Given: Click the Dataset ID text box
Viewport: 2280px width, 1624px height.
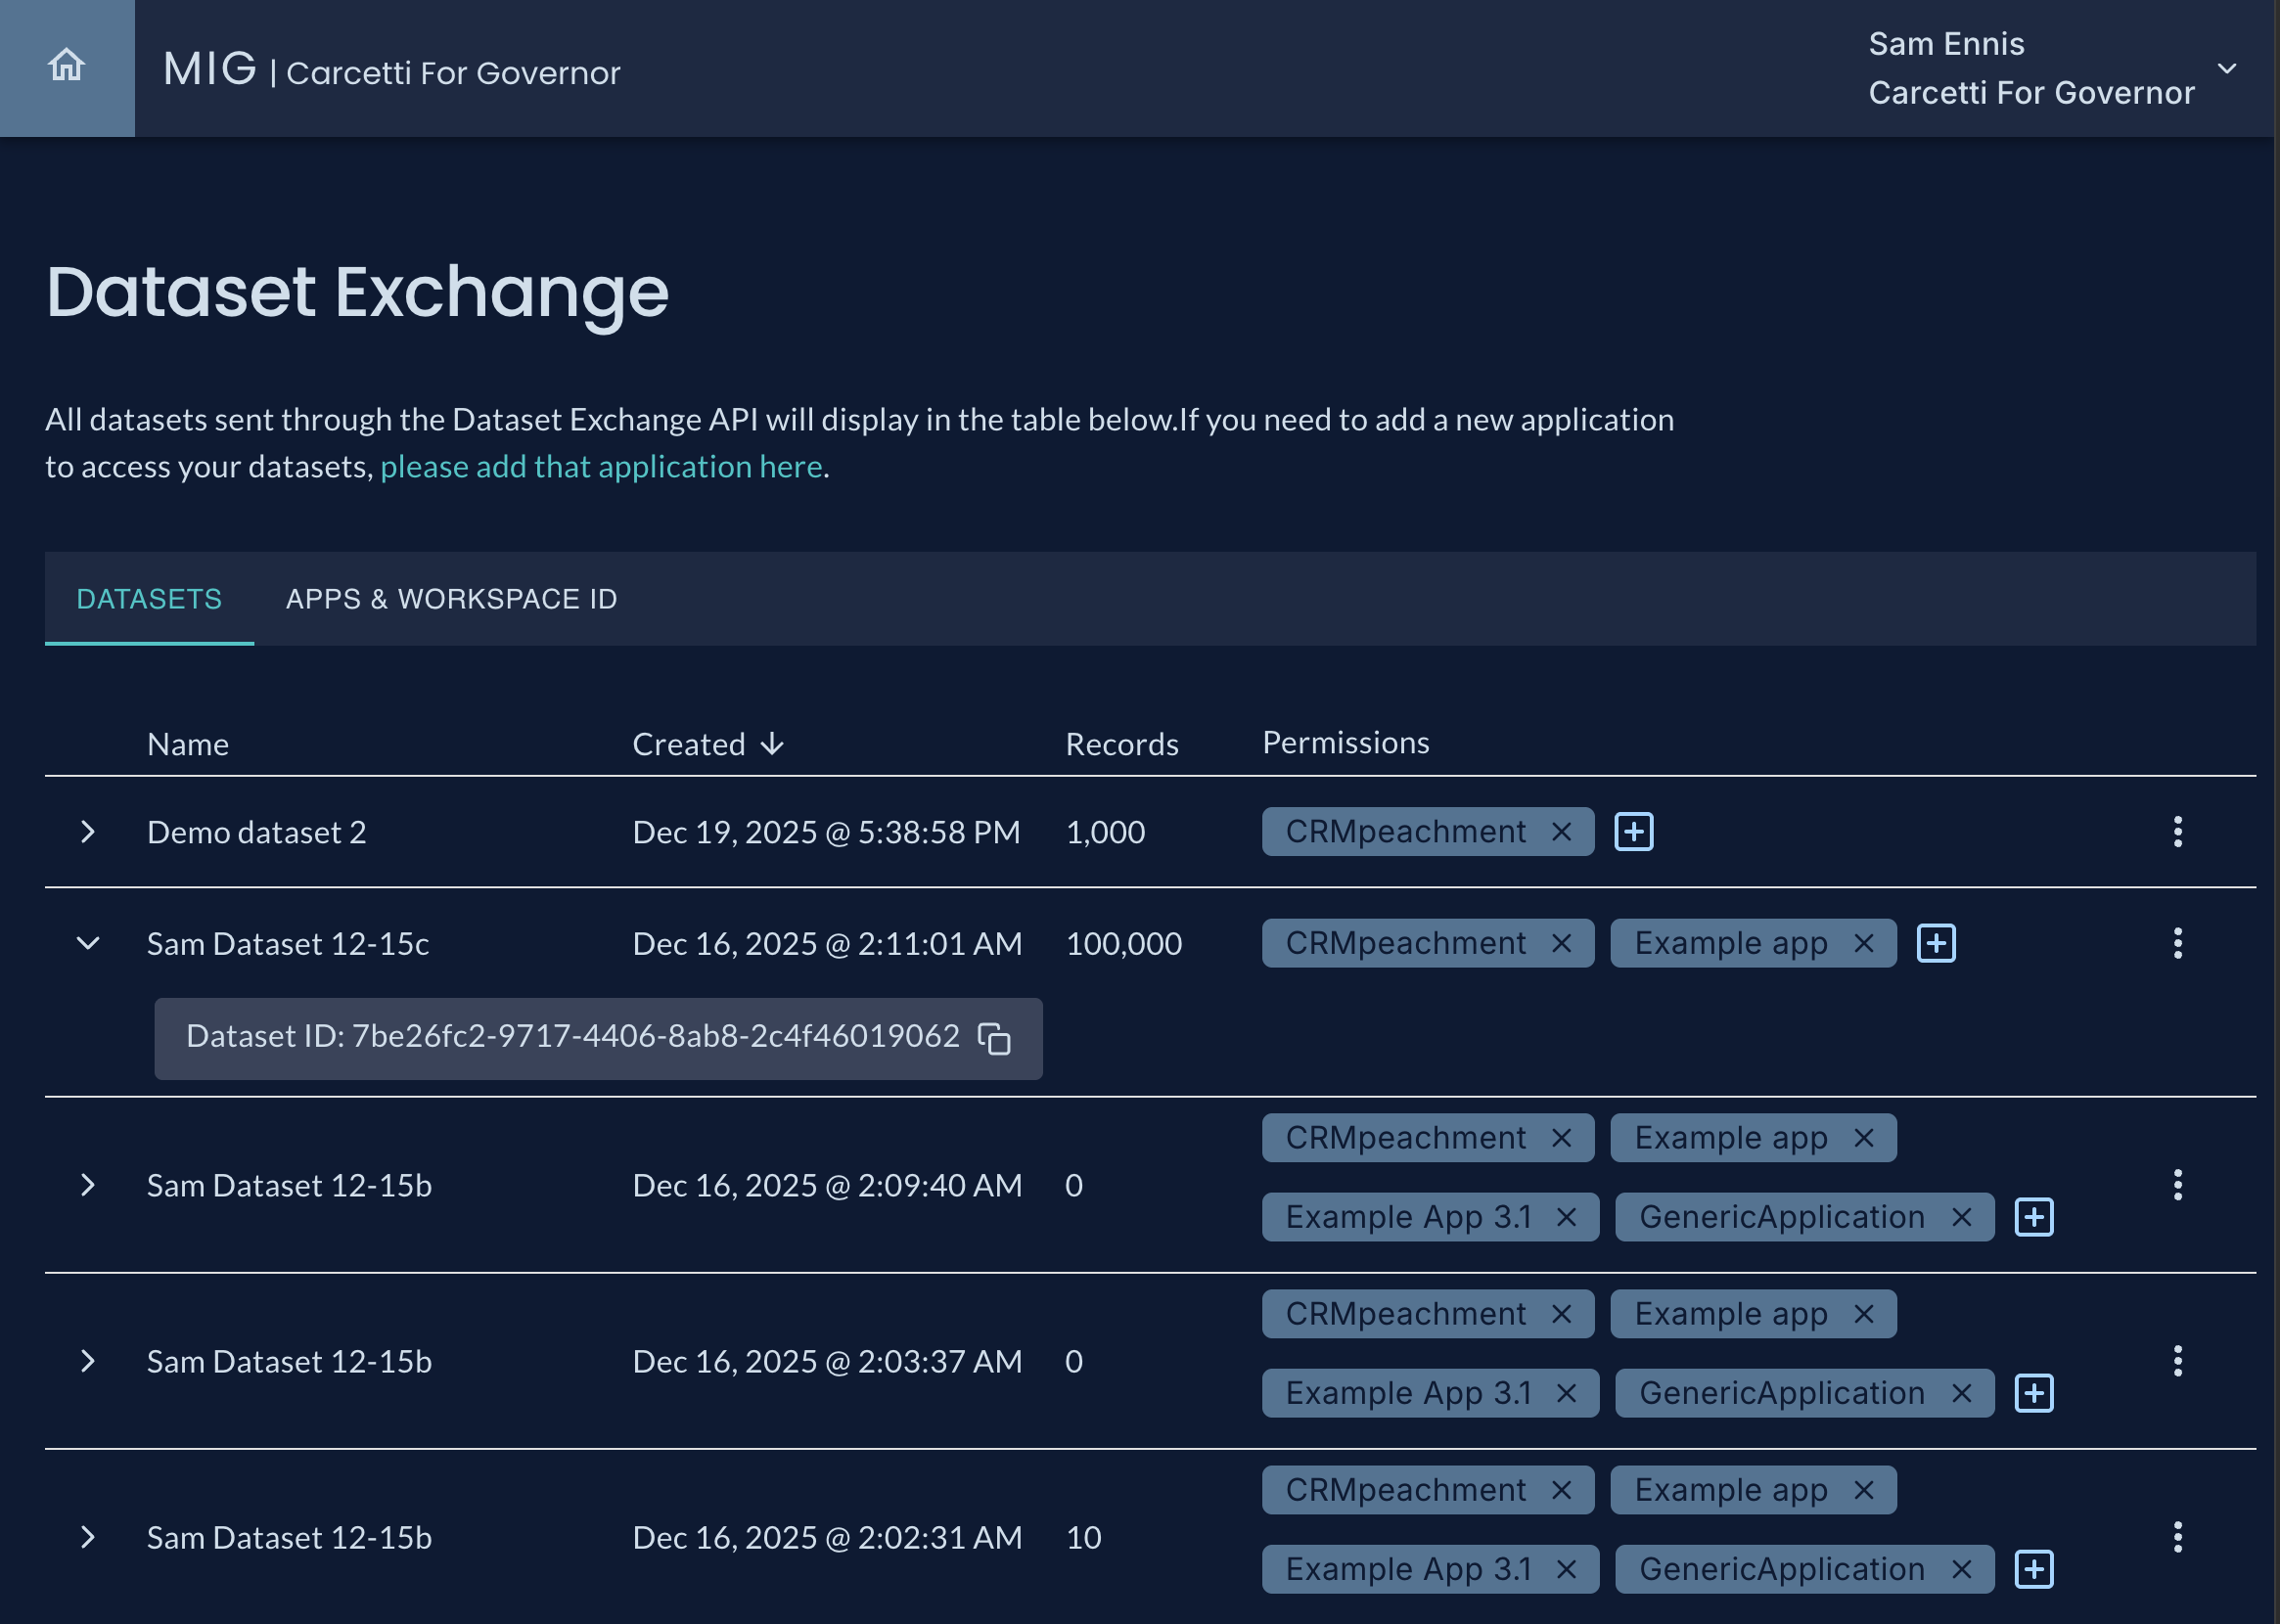Looking at the screenshot, I should pos(572,1037).
